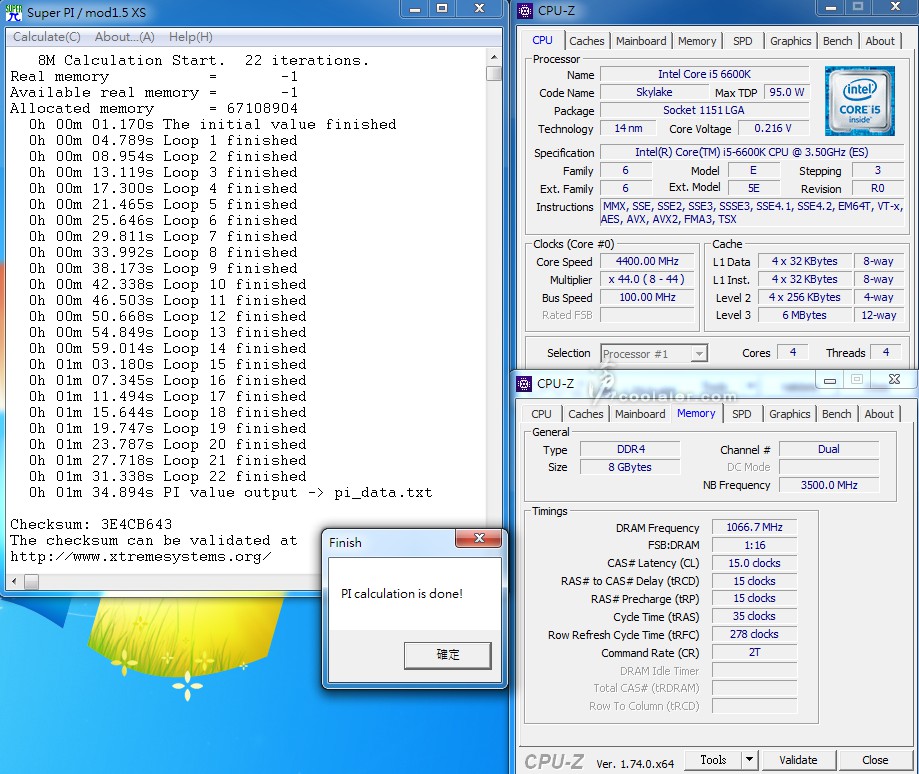The height and width of the screenshot is (774, 919).
Task: Switch to Caches tab in upper CPU-Z window
Action: pyautogui.click(x=587, y=41)
